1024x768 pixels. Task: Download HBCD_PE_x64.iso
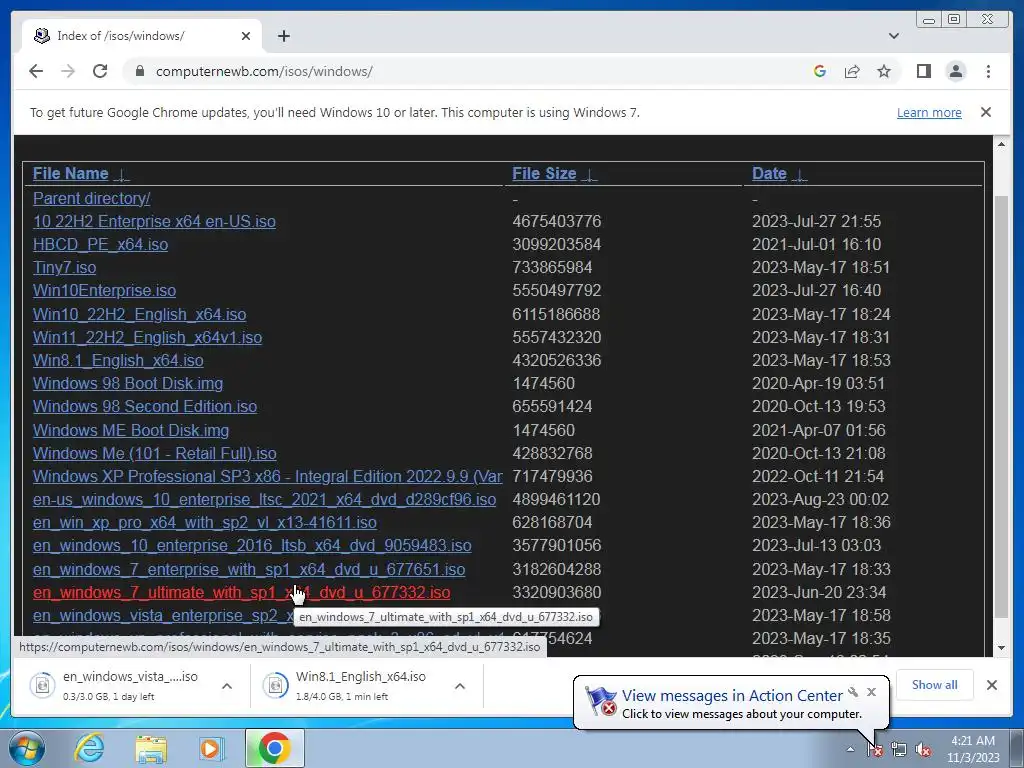coord(100,244)
